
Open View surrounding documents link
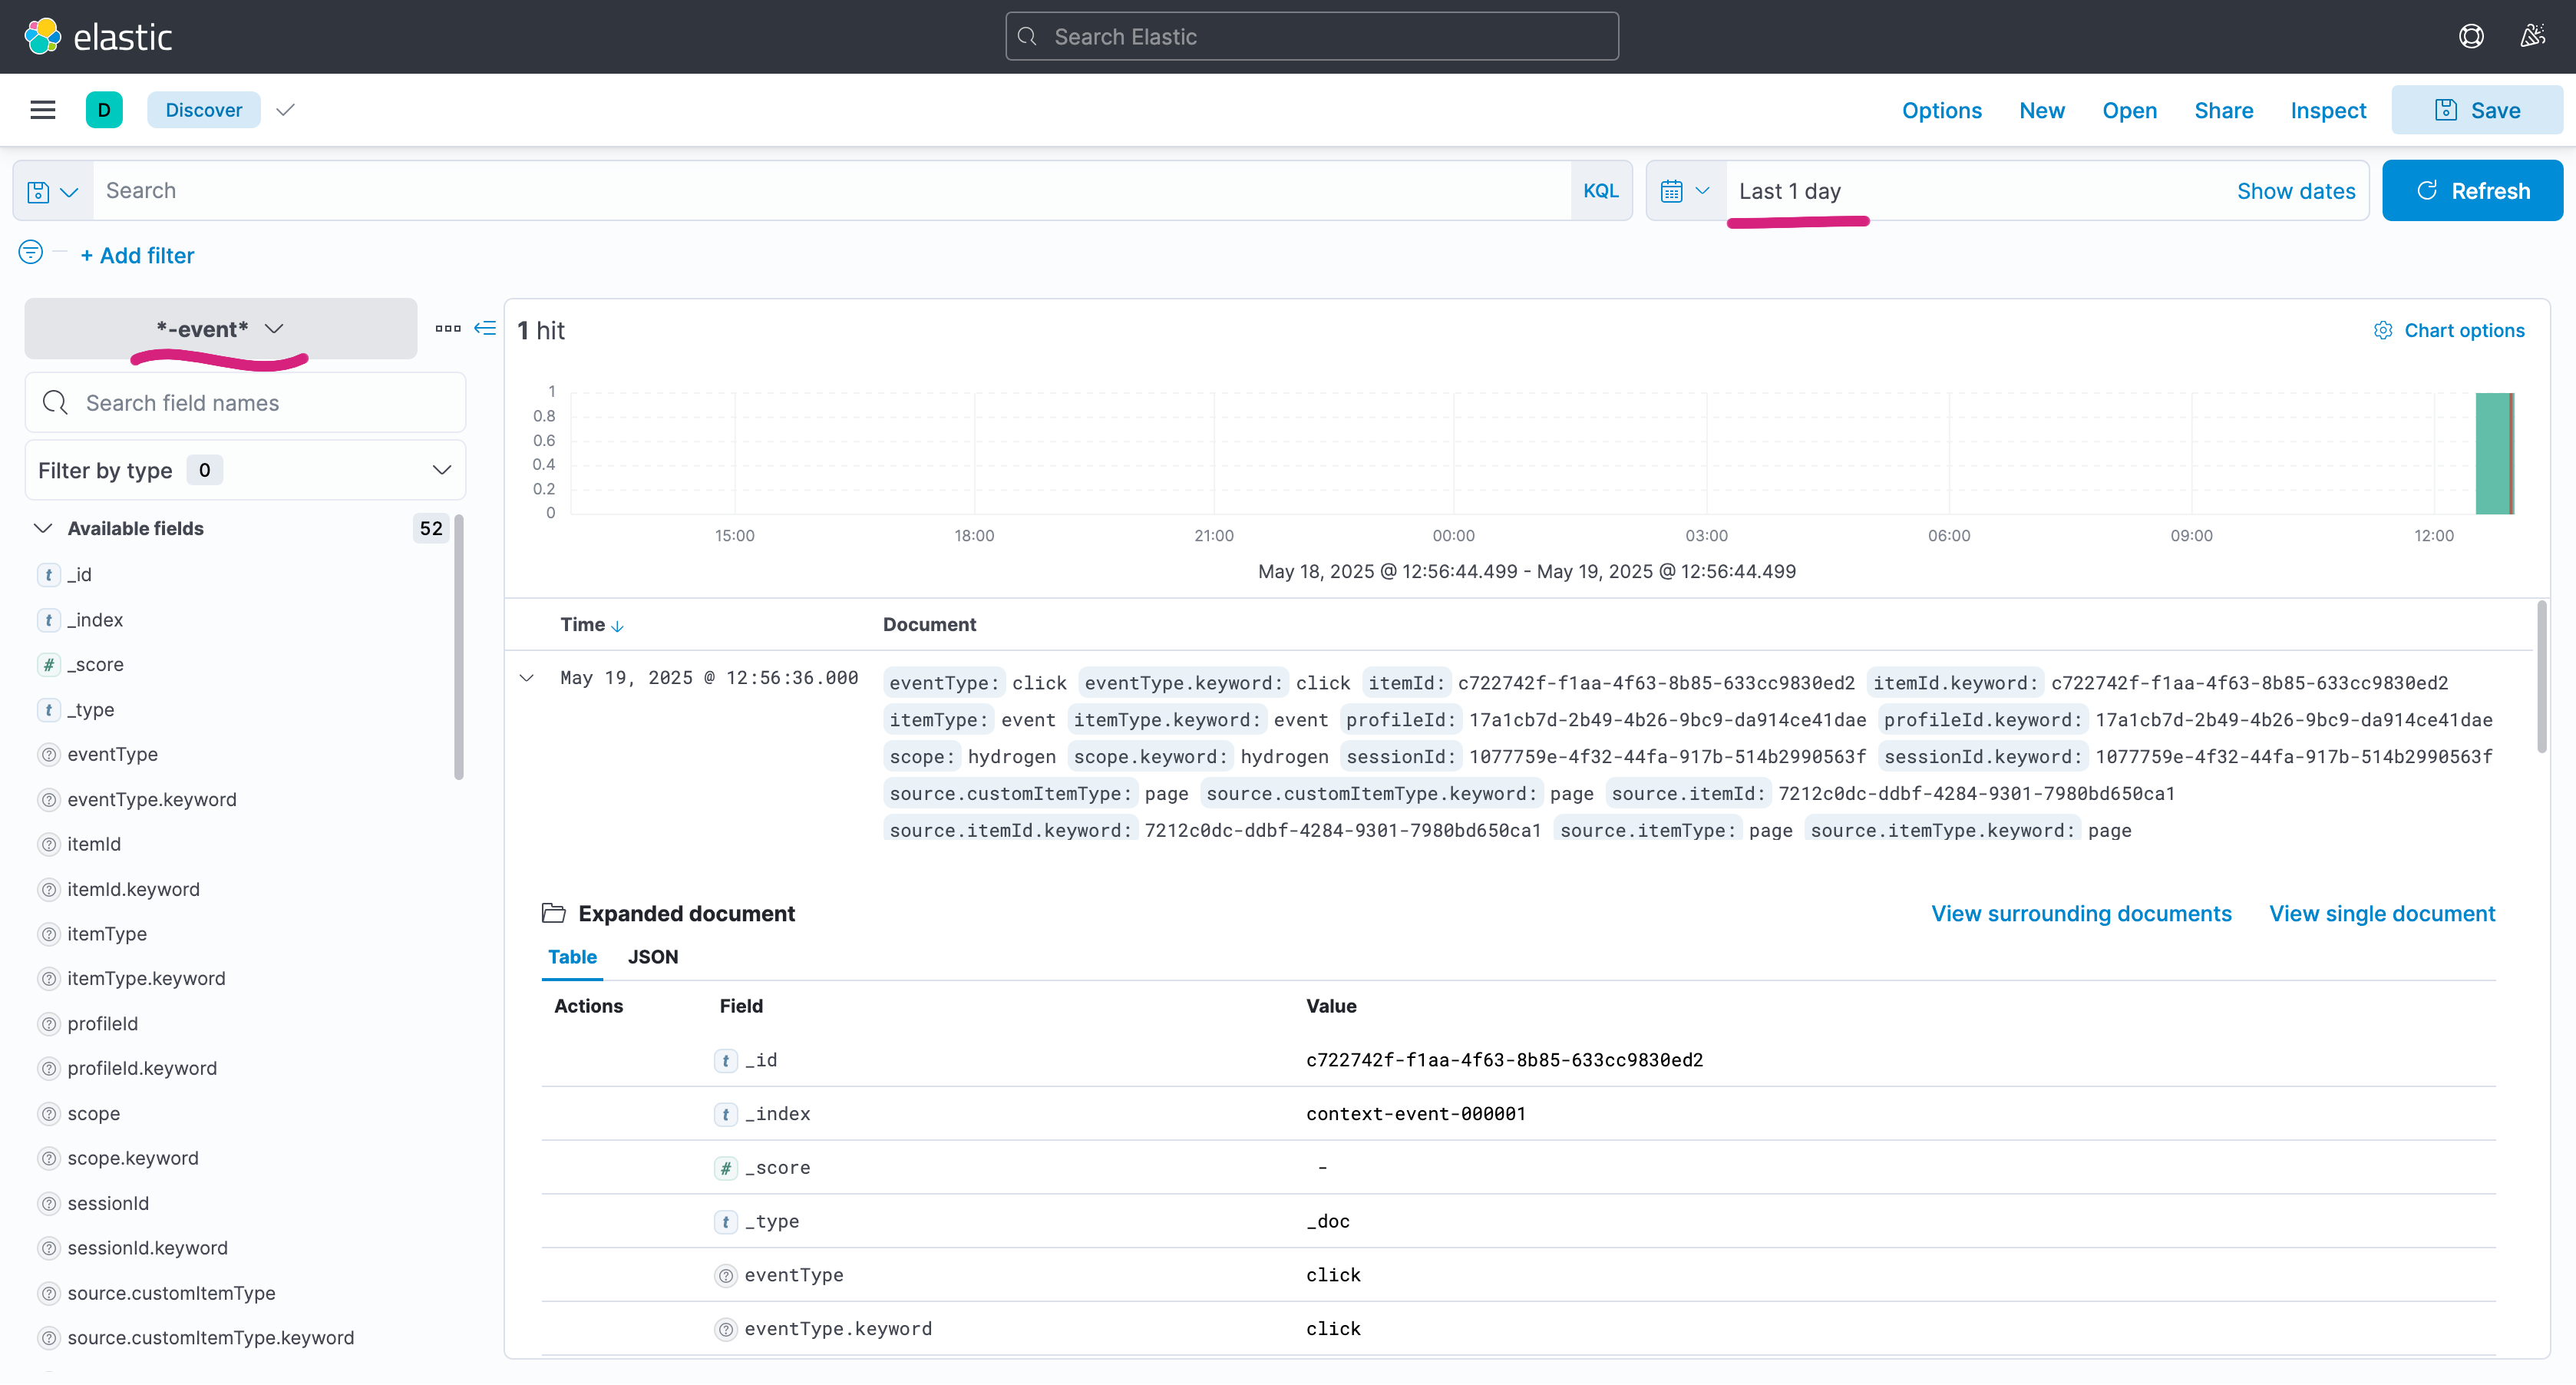click(2080, 914)
